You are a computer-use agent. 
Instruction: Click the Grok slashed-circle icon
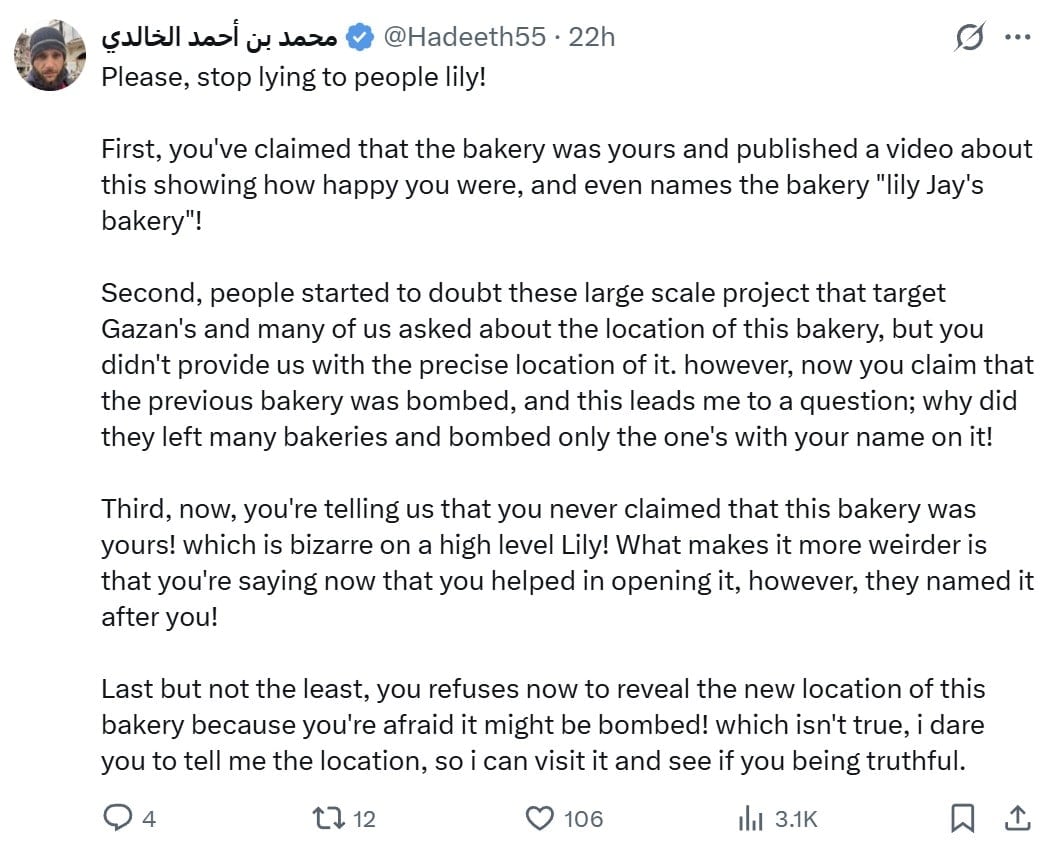click(970, 37)
